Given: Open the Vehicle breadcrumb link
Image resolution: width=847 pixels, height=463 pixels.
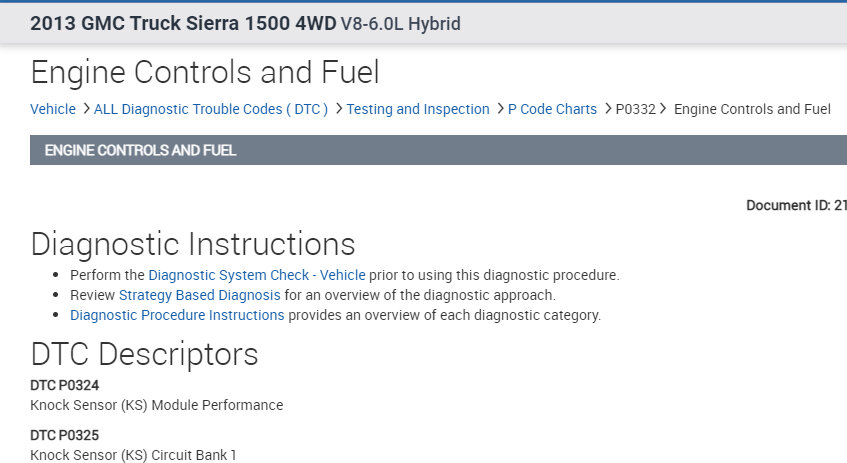Looking at the screenshot, I should coord(53,109).
